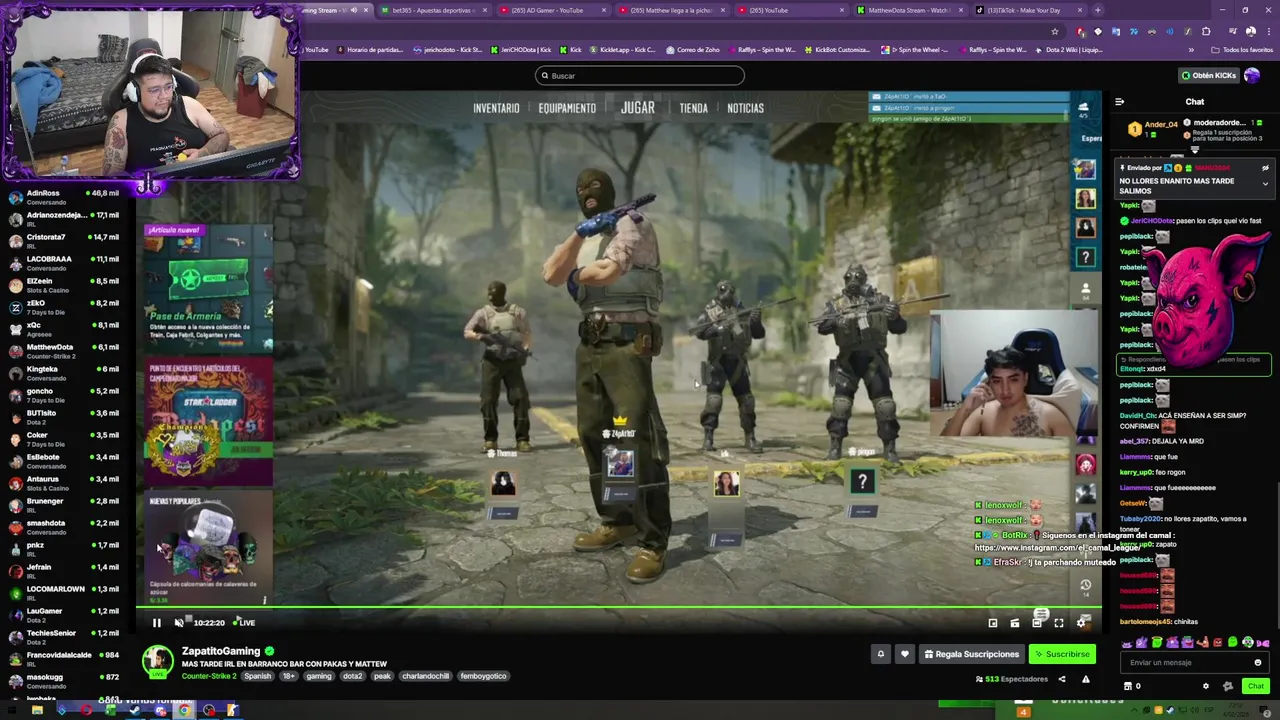Open picture-in-picture mini player
Screen dimensions: 1280x720
993,623
